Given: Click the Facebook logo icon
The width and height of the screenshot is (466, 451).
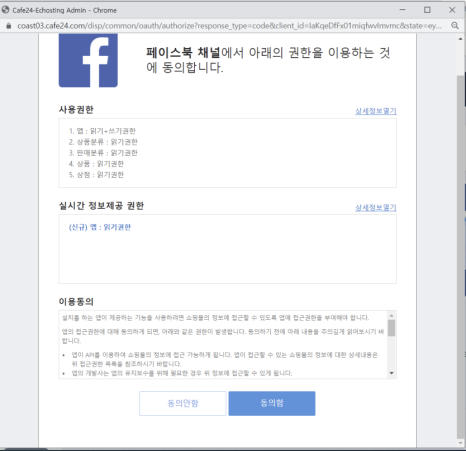Looking at the screenshot, I should (88, 60).
